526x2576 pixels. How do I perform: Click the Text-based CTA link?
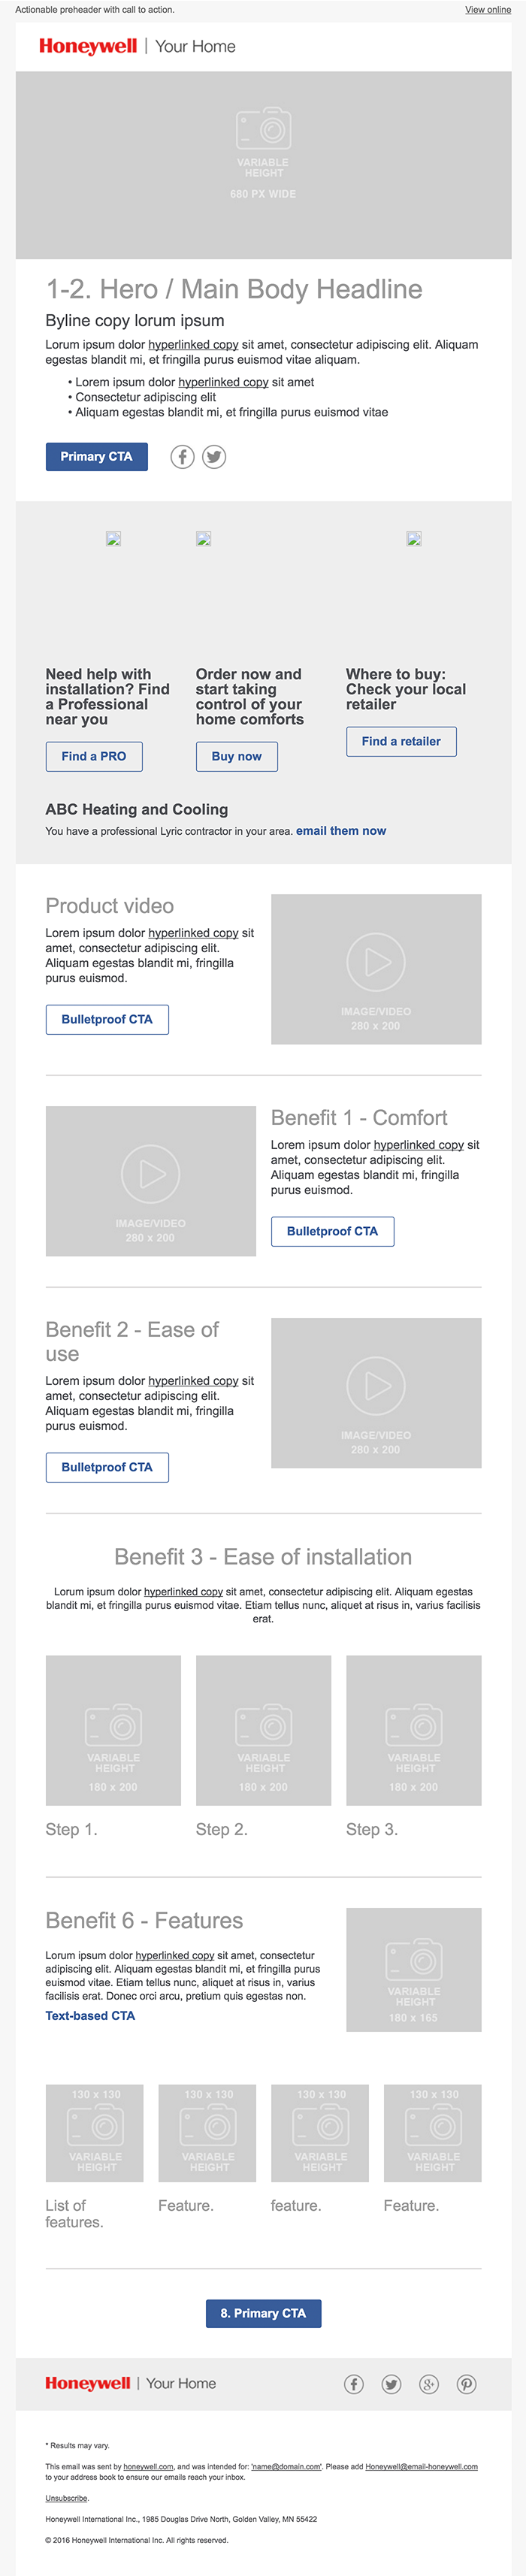(x=90, y=2016)
